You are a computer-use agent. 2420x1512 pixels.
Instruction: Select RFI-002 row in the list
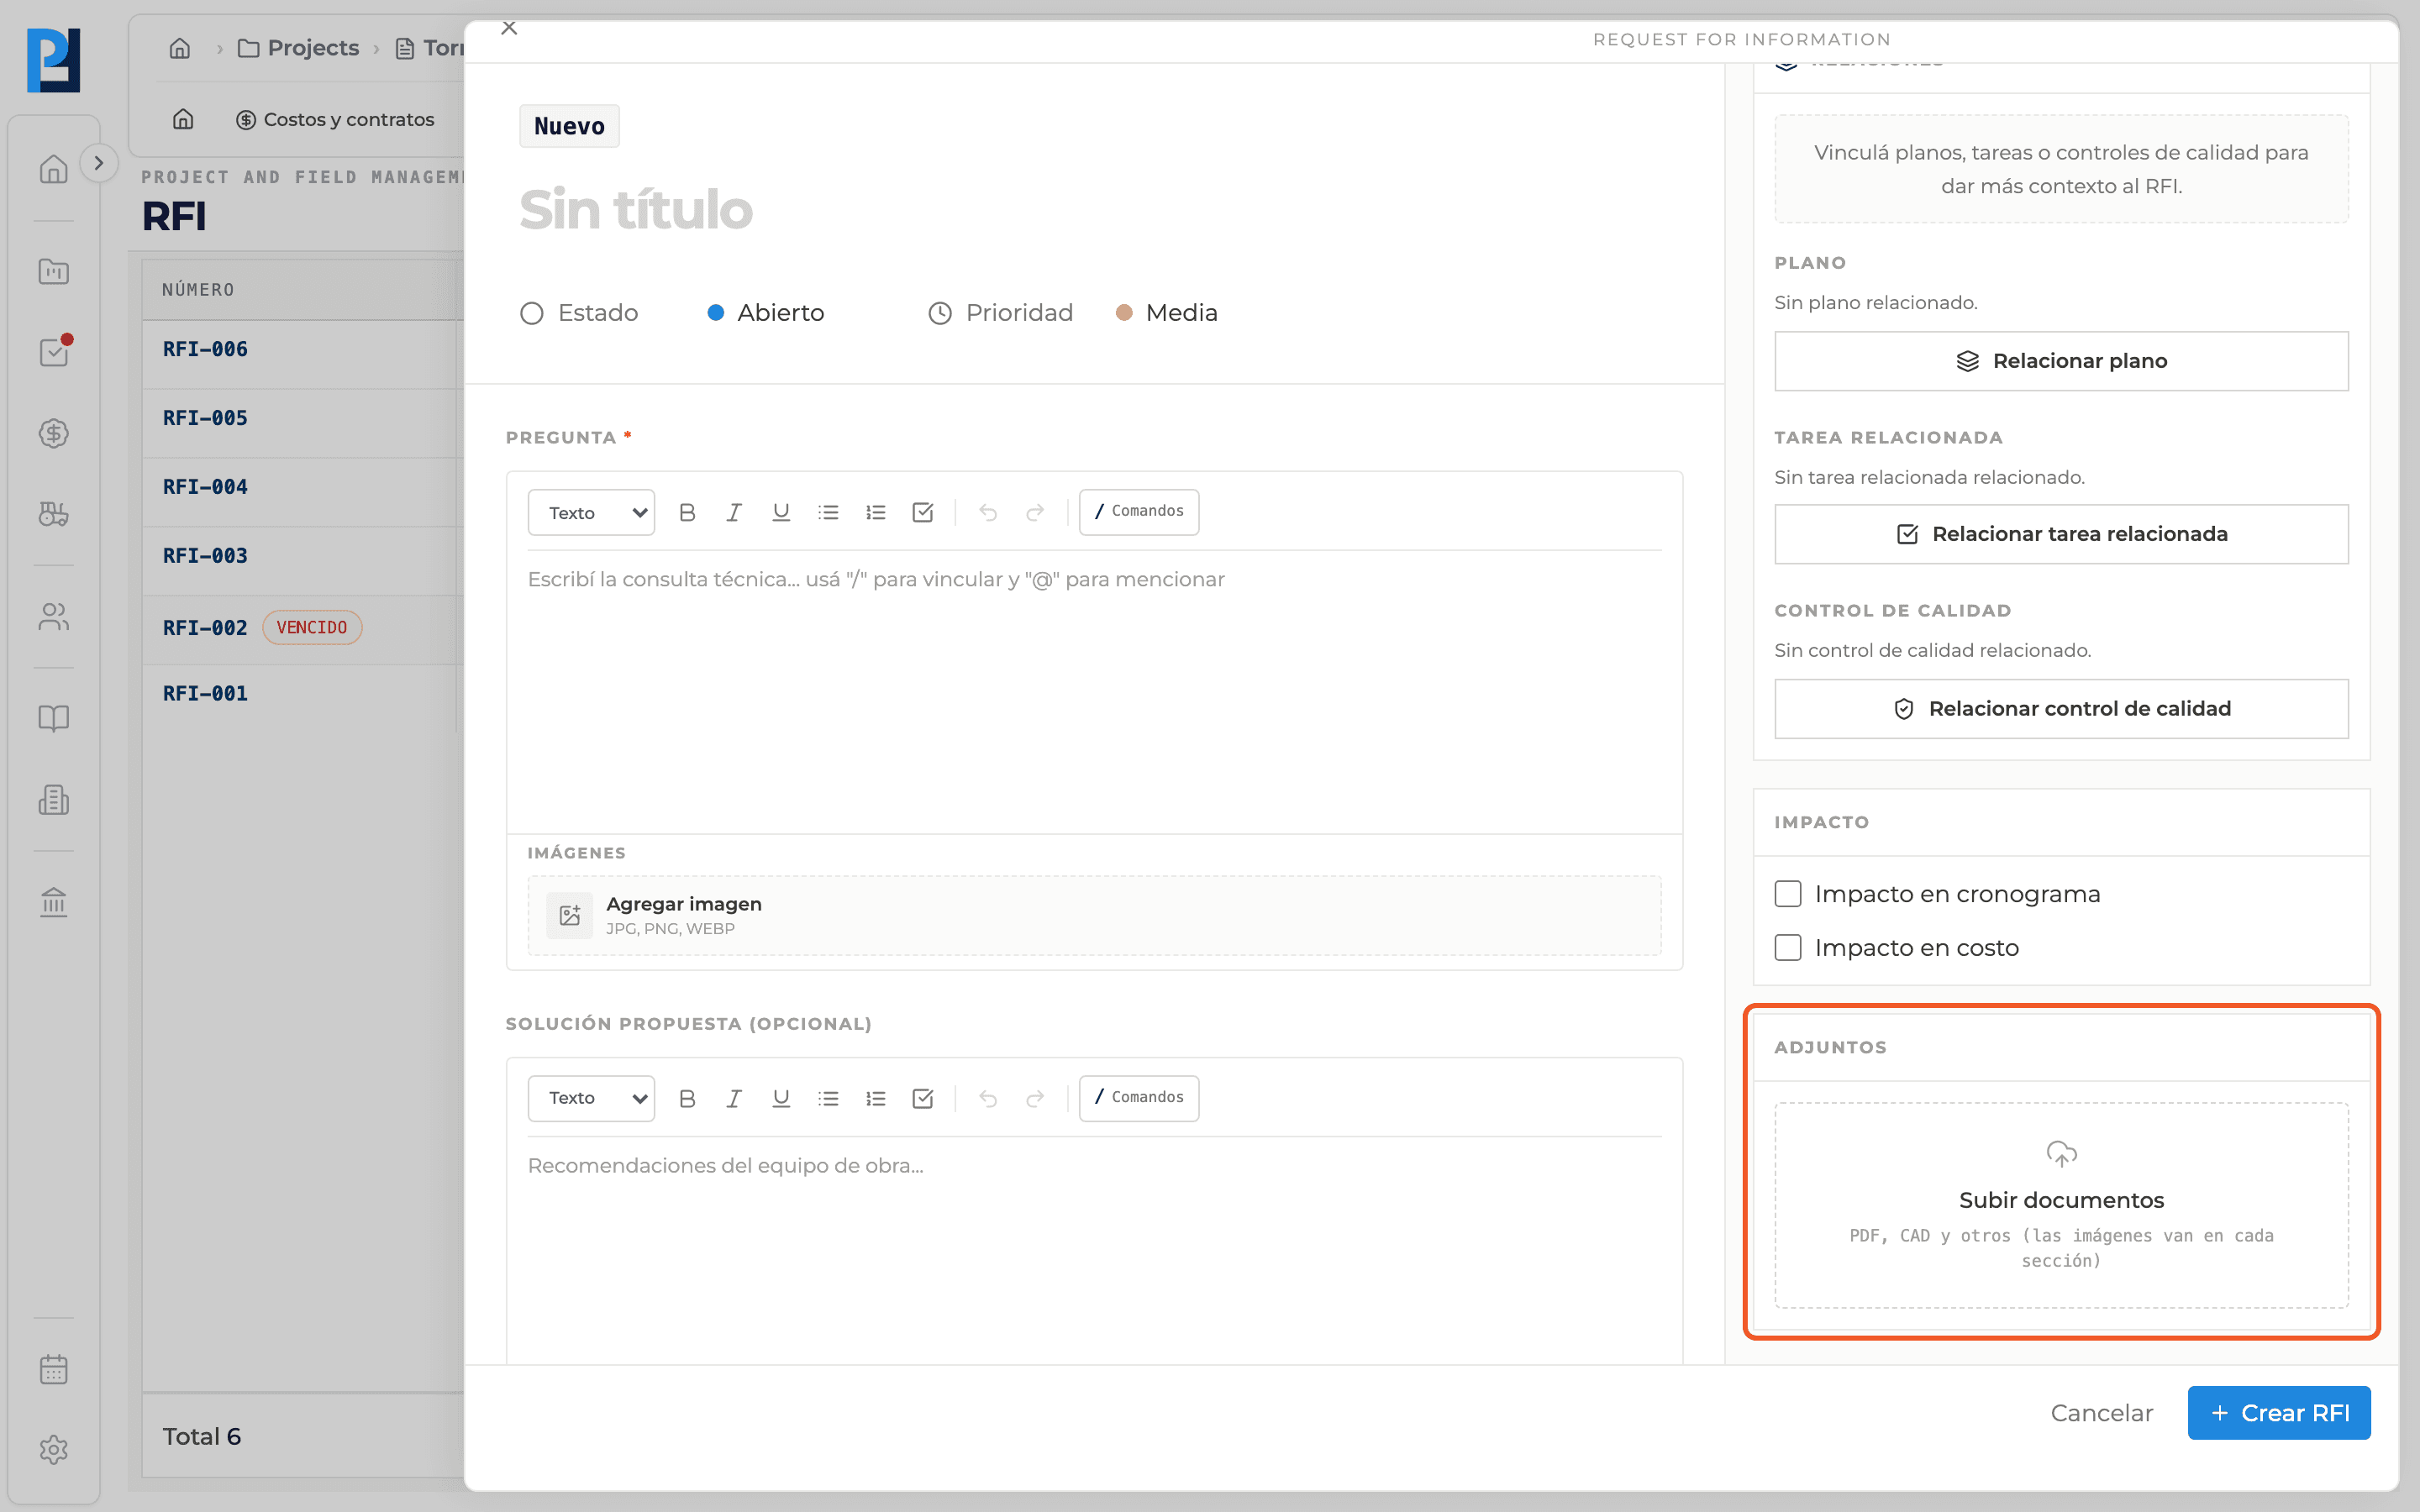click(x=303, y=628)
